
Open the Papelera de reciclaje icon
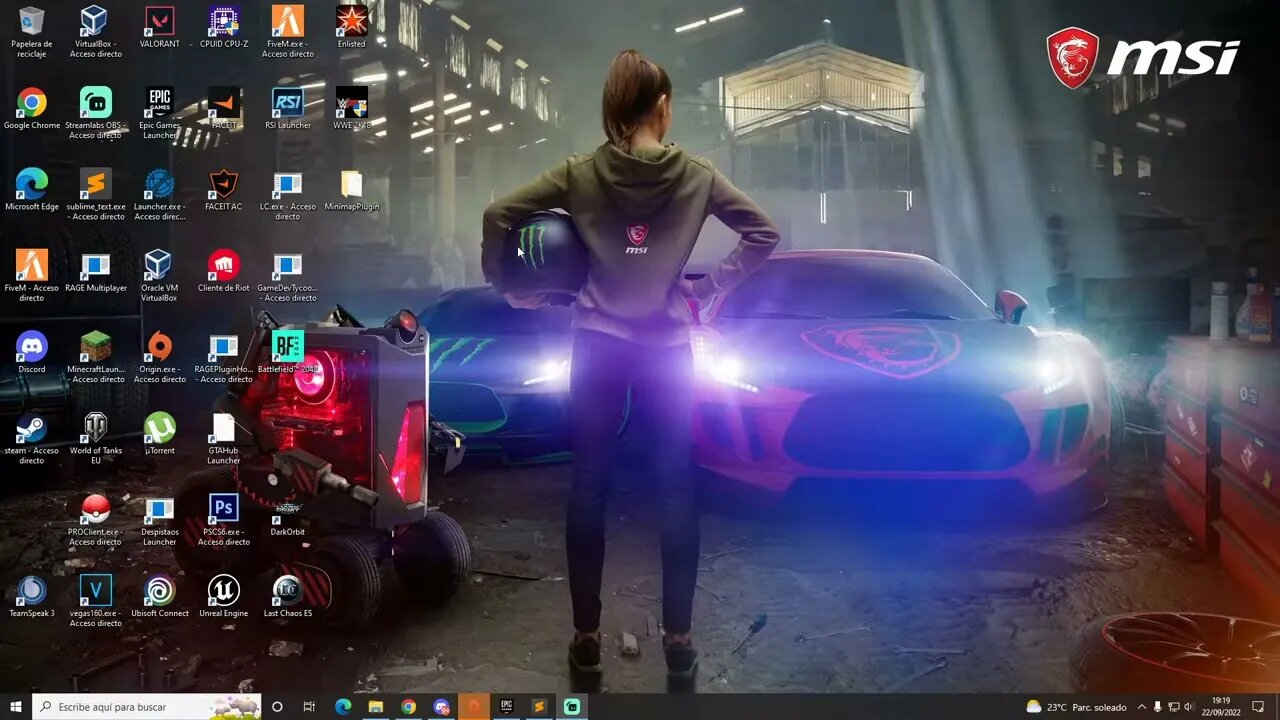pos(32,31)
